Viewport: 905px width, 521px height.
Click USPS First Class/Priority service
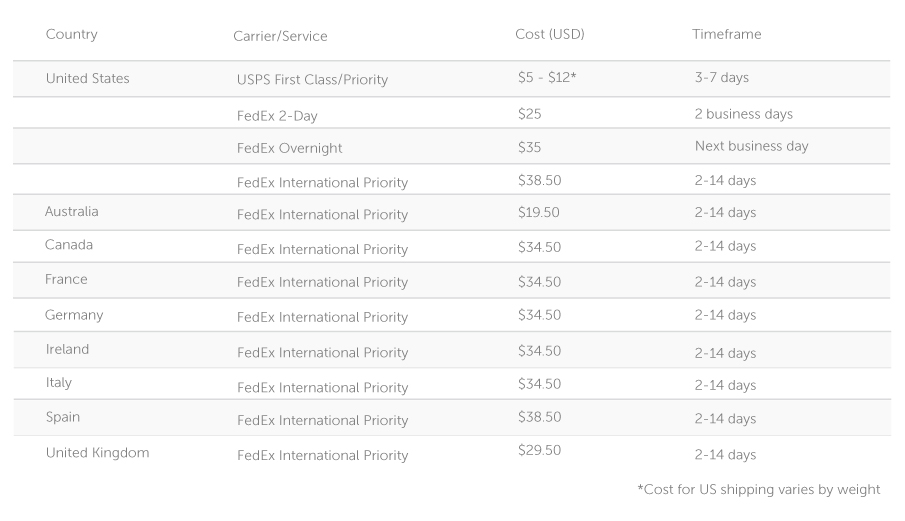(x=312, y=80)
